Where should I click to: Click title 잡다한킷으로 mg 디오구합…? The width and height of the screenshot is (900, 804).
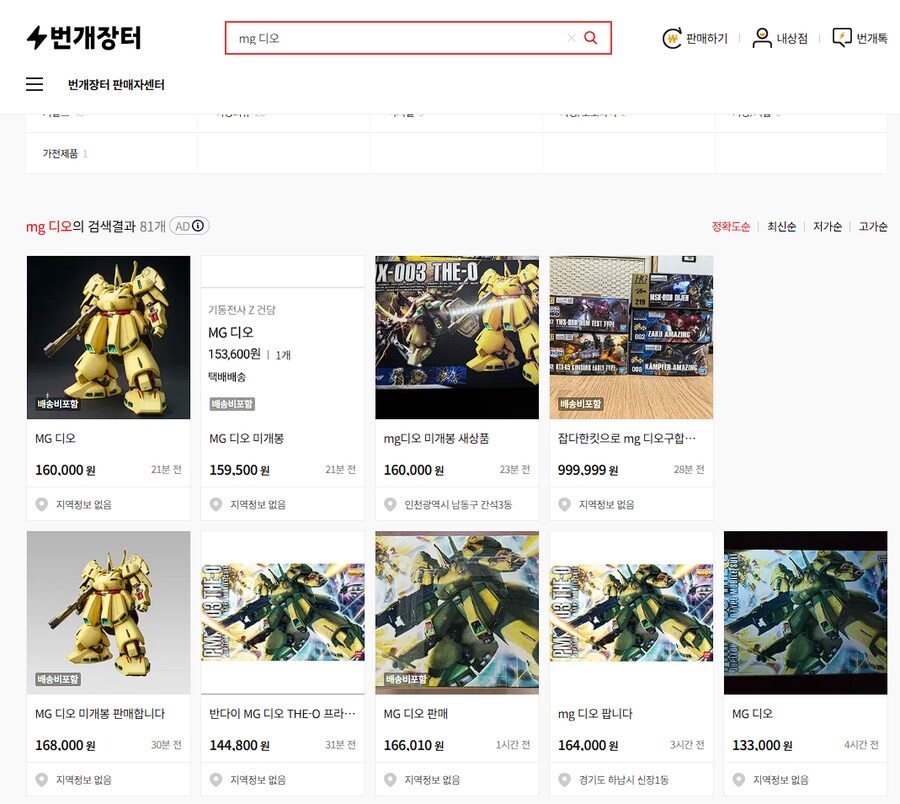(627, 438)
